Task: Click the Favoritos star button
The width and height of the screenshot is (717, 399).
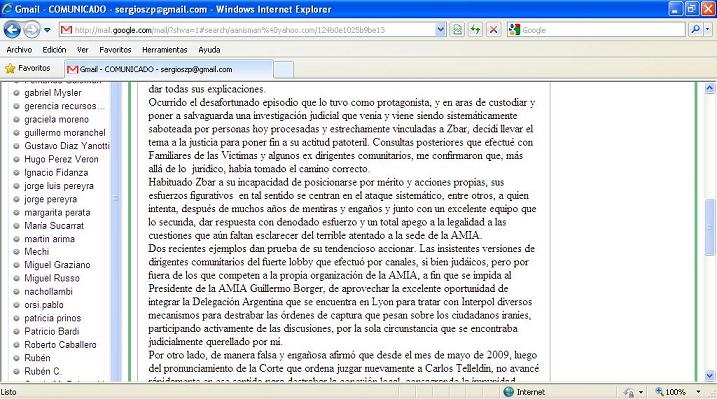Action: (x=28, y=69)
